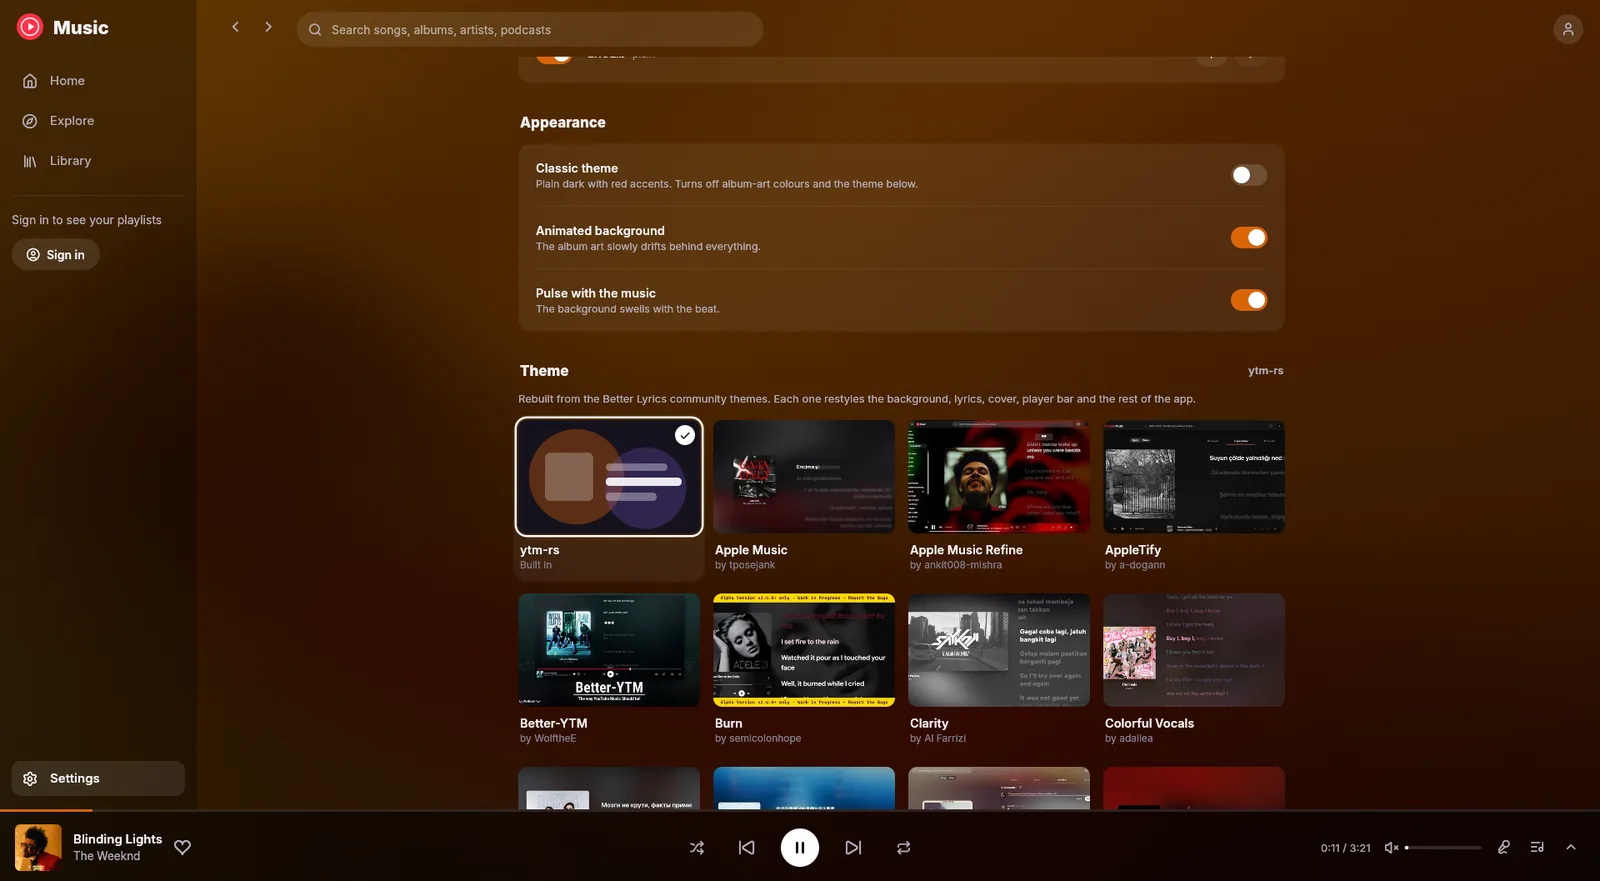Open the Library page
Image resolution: width=1600 pixels, height=881 pixels.
[98, 161]
